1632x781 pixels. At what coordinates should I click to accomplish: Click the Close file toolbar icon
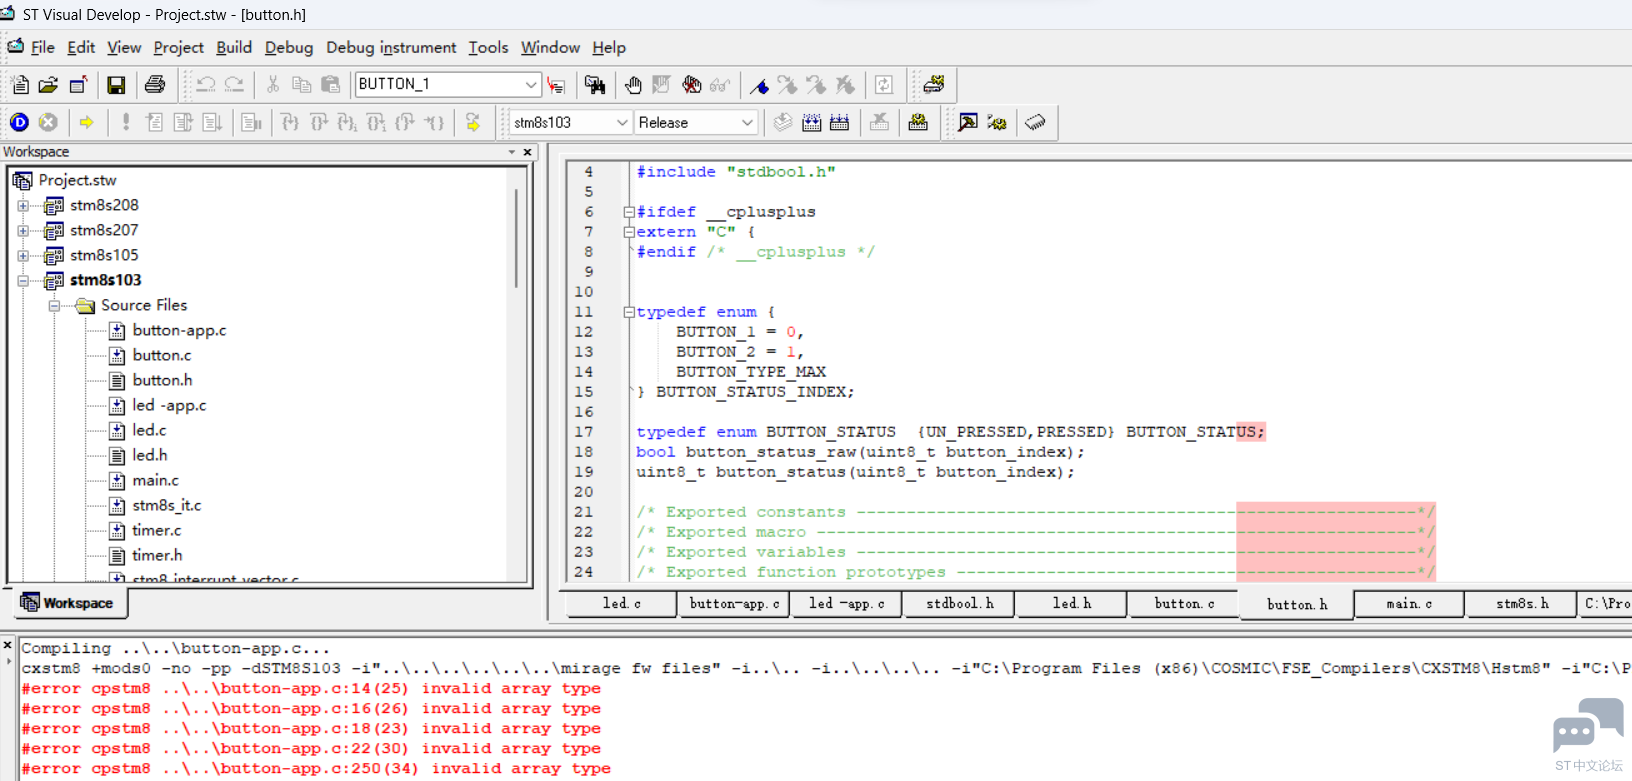click(x=78, y=85)
